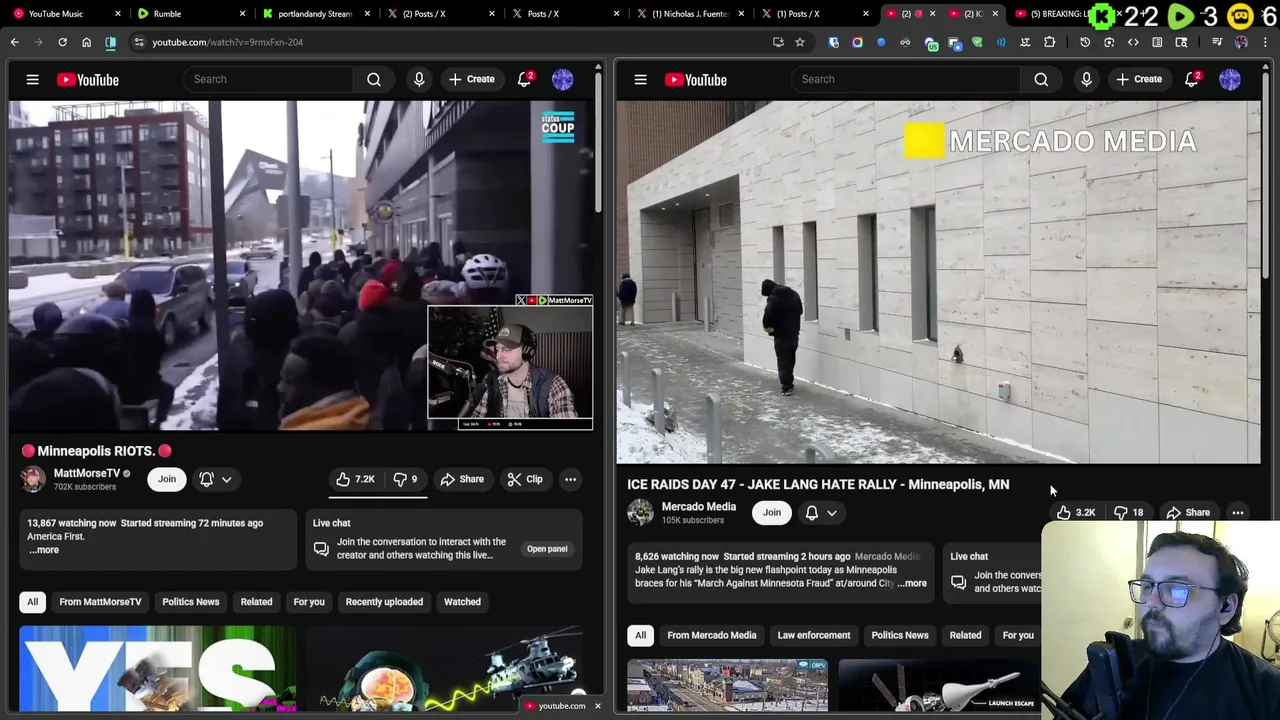Open the aerial city recommended thumbnail, right window
1280x720 pixels.
[727, 686]
